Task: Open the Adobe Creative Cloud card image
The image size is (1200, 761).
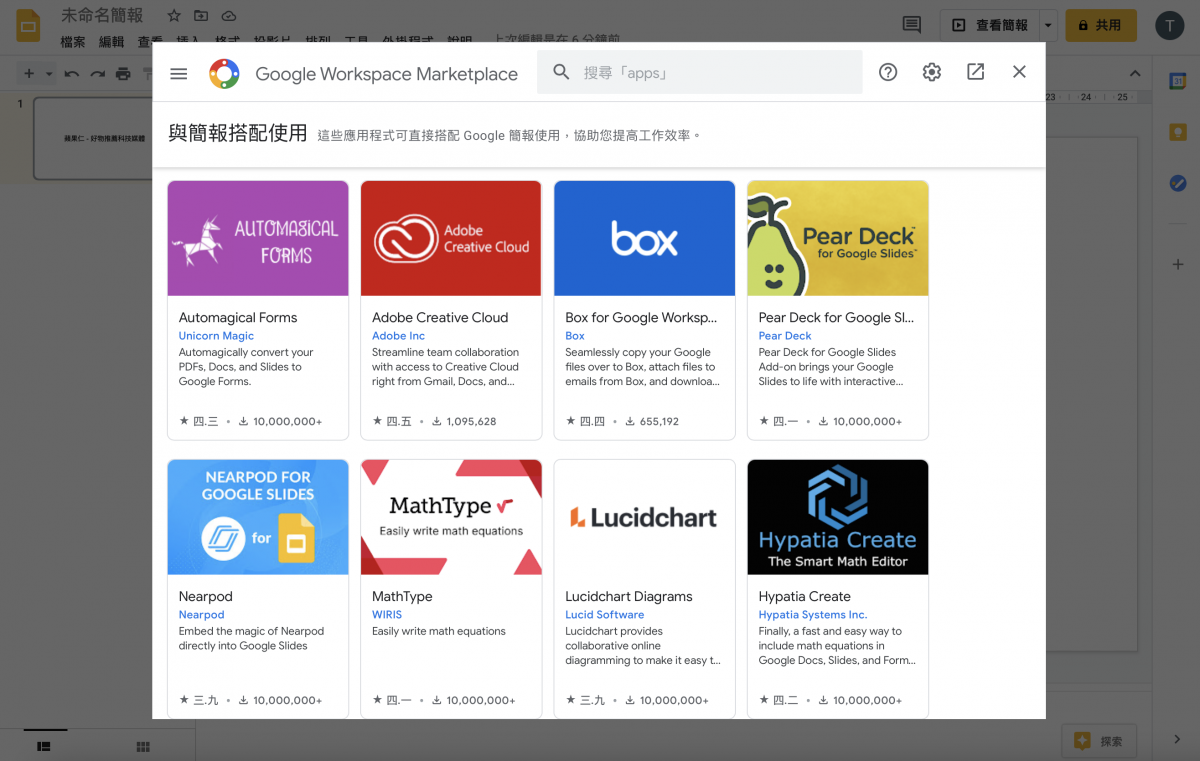Action: tap(451, 238)
